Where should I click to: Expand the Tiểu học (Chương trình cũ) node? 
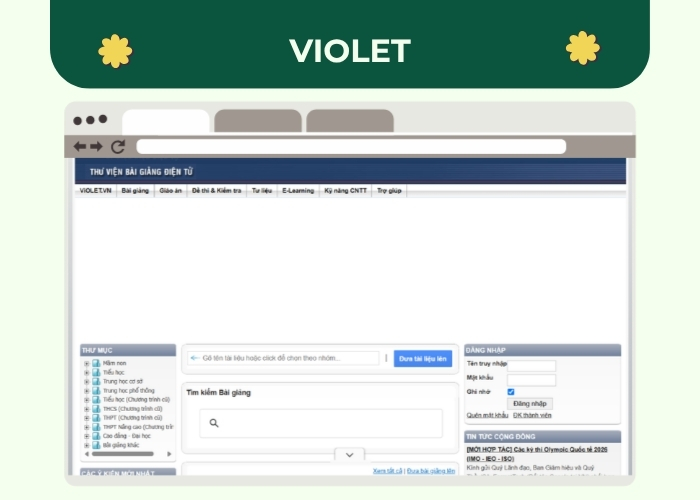coord(87,400)
